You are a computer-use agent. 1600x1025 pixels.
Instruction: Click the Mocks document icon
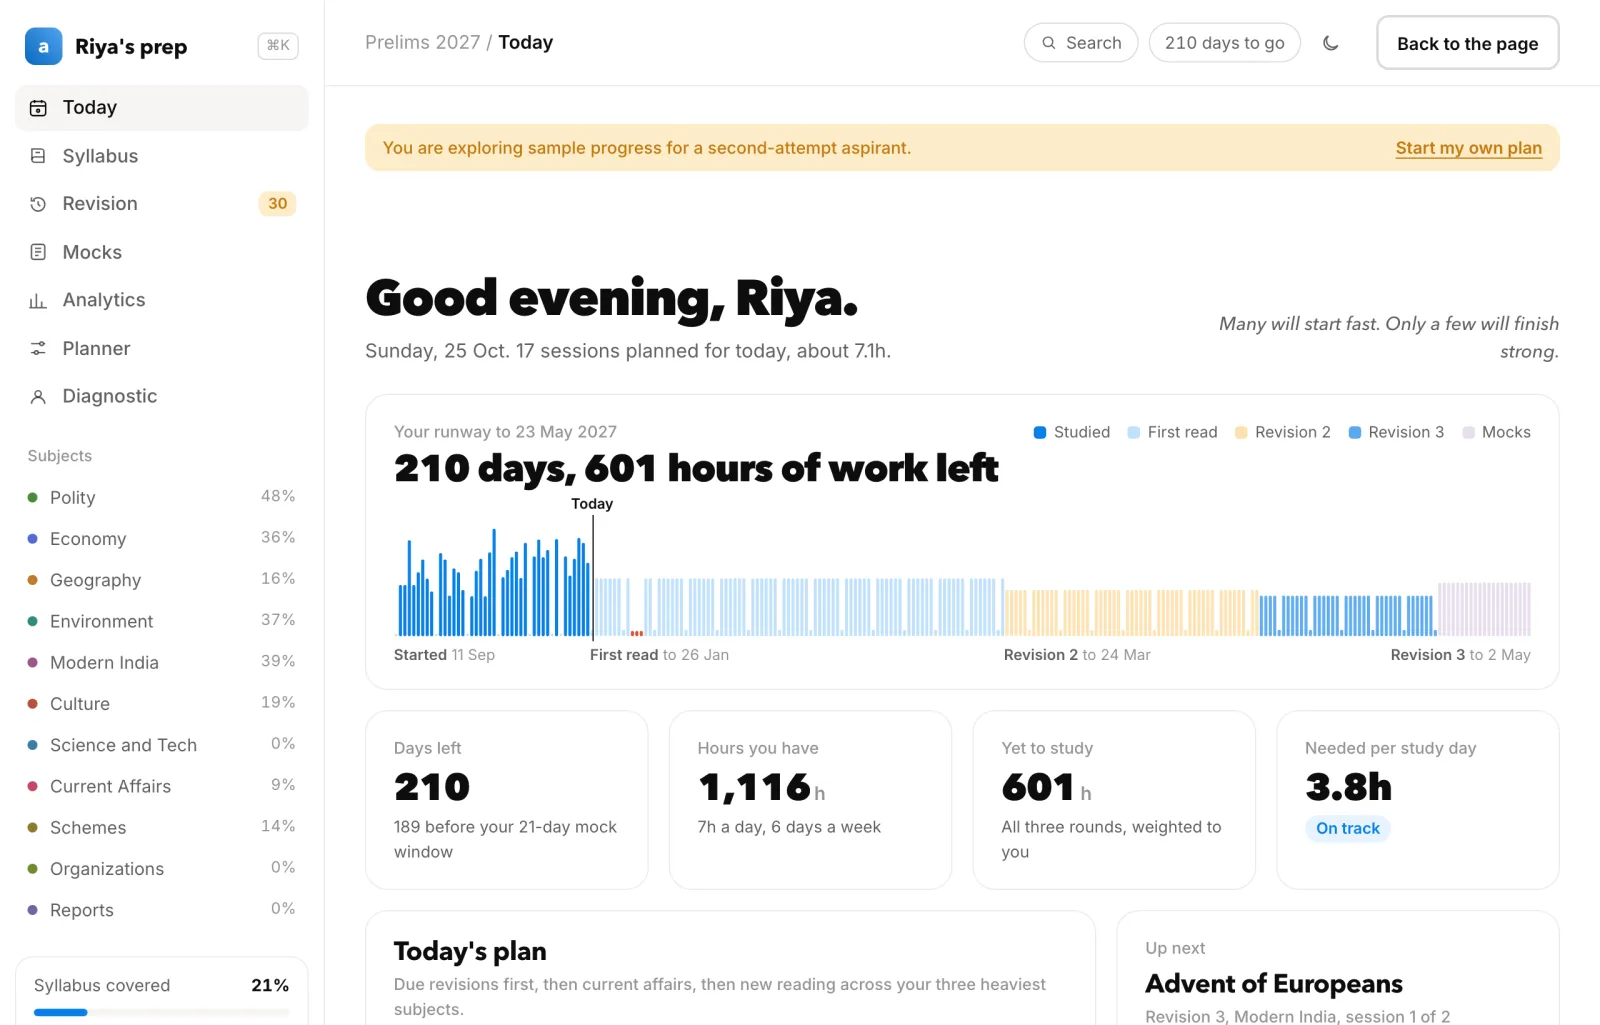pyautogui.click(x=38, y=252)
